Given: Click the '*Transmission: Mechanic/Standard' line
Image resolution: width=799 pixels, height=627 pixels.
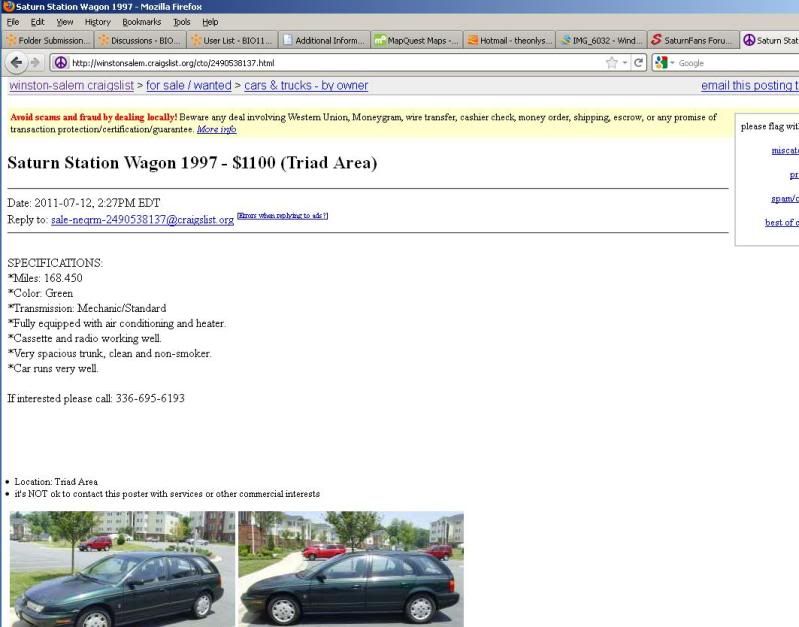Looking at the screenshot, I should (x=87, y=308).
